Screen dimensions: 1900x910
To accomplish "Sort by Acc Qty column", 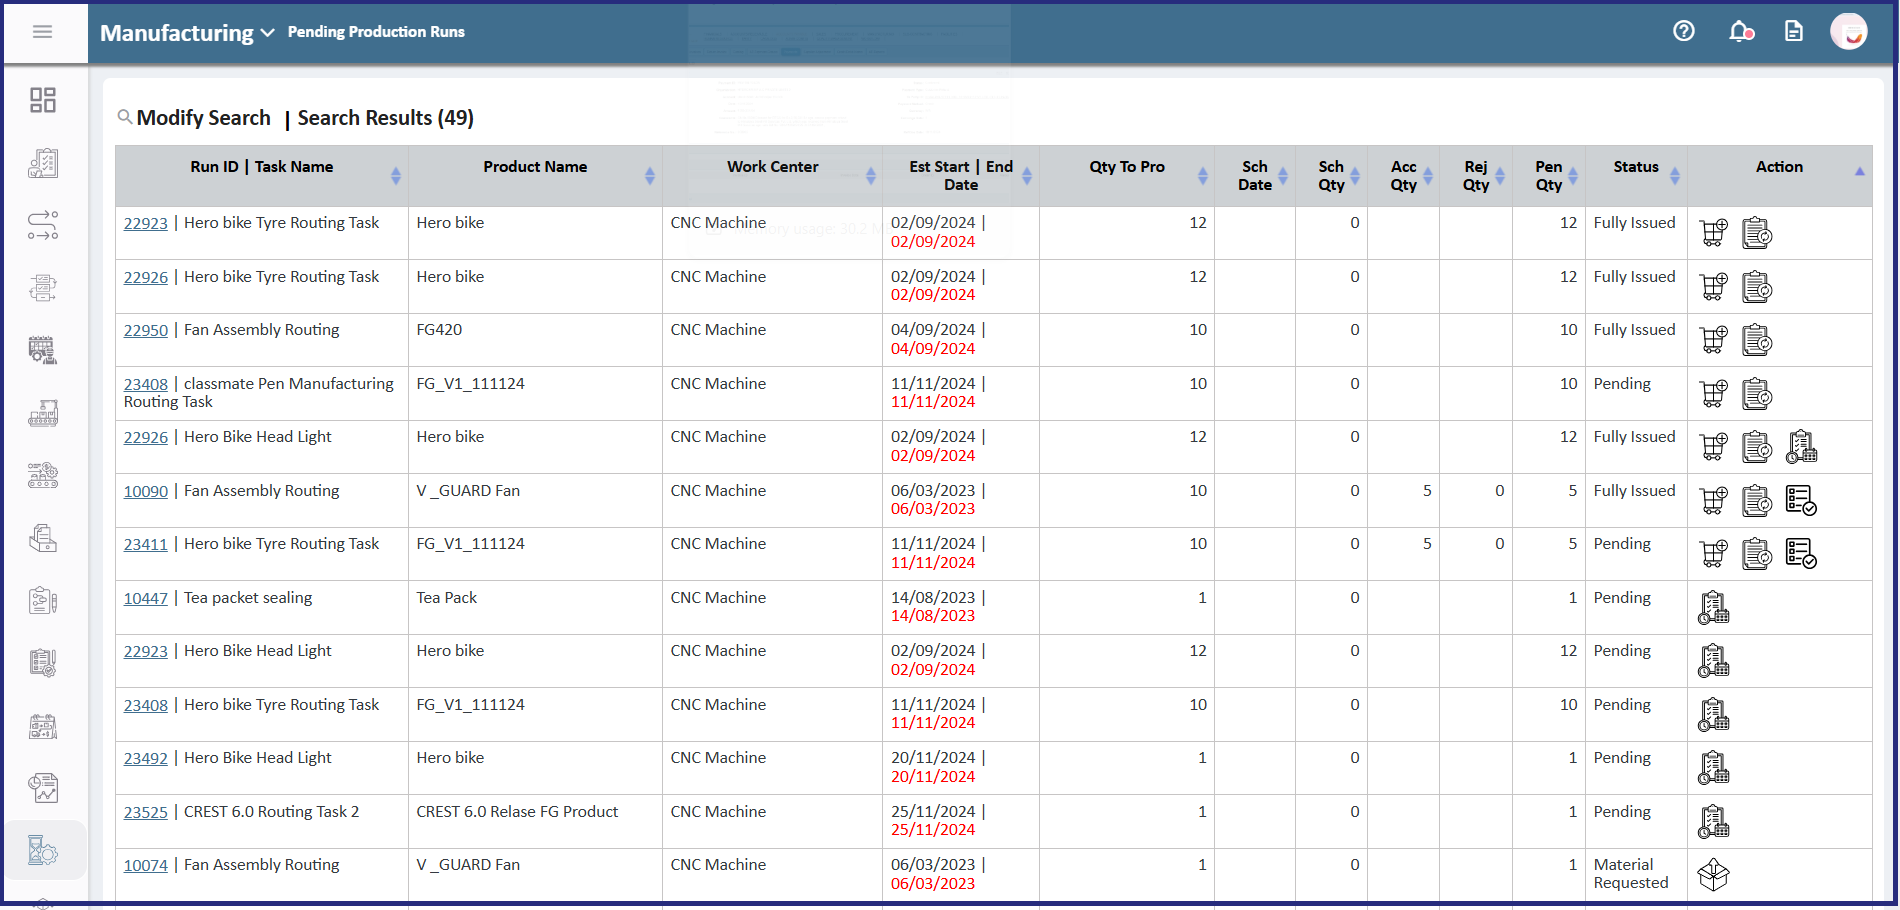I will point(1428,176).
